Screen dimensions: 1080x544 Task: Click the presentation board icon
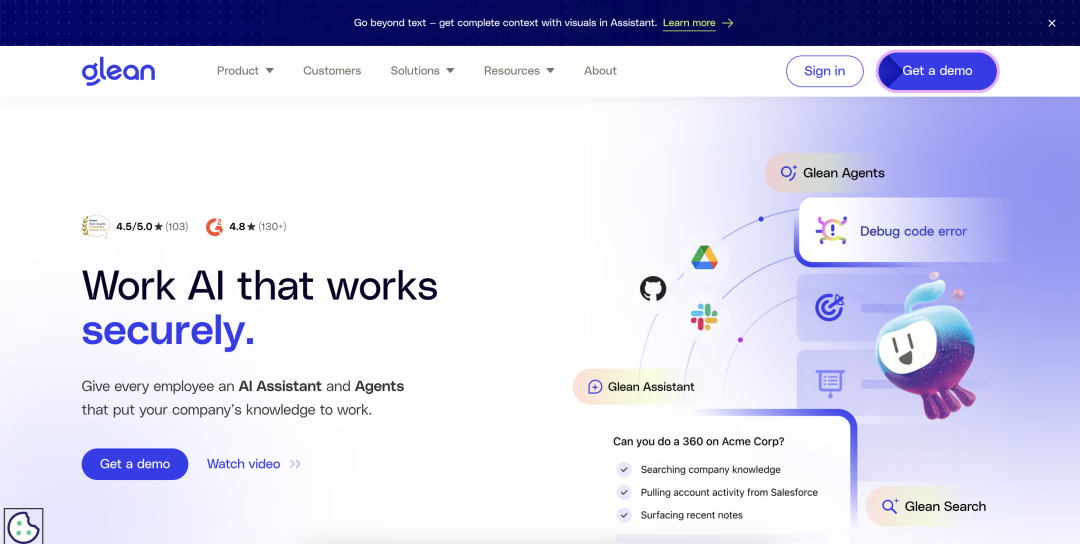830,383
